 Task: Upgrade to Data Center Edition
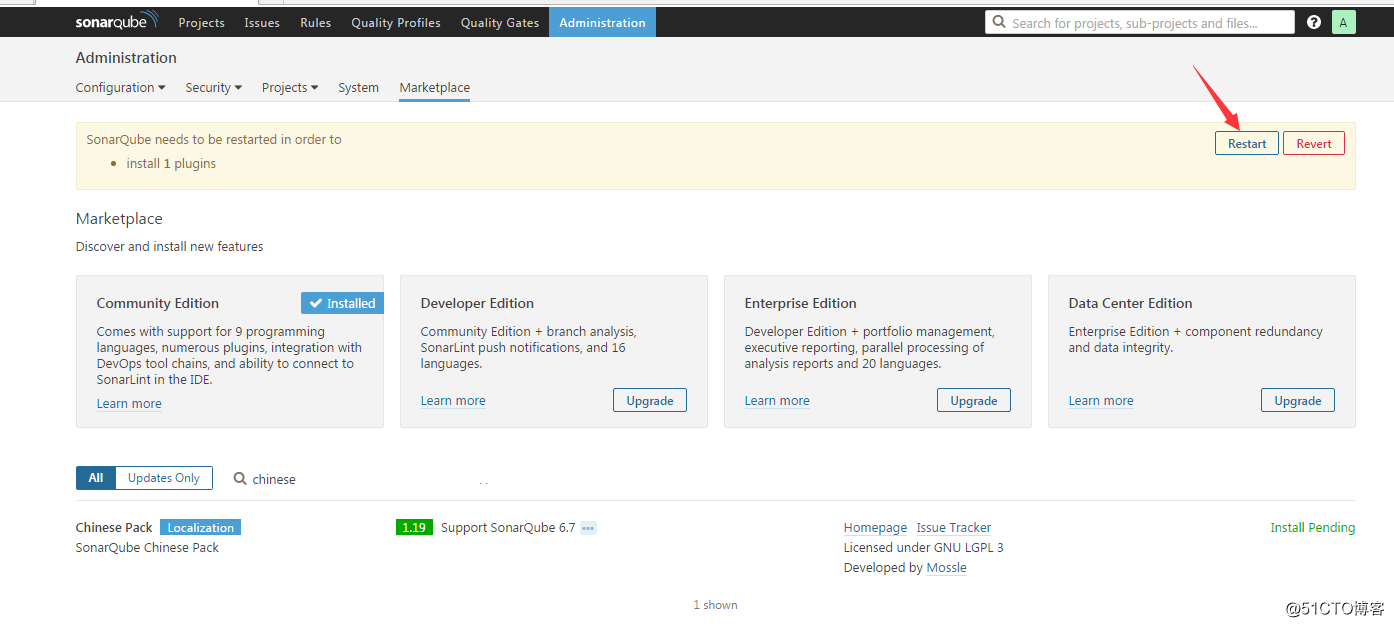[1298, 400]
